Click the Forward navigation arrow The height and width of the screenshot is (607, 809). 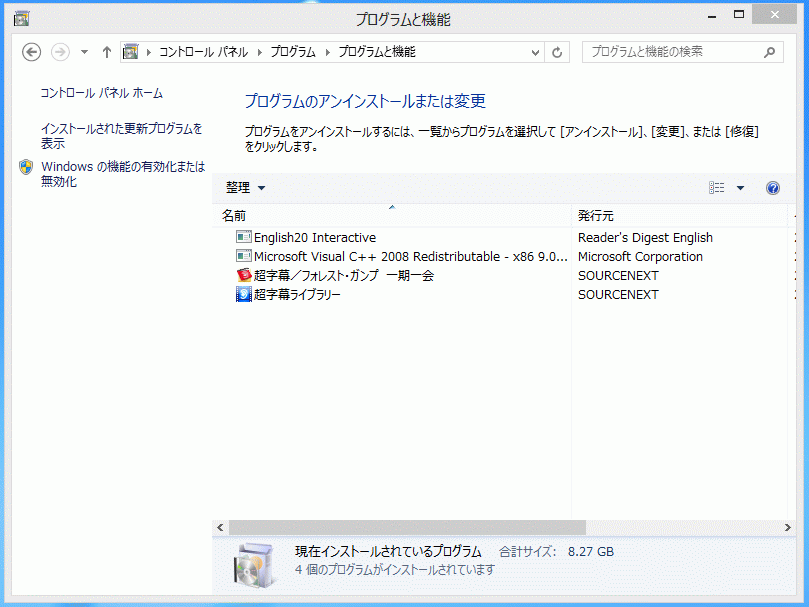point(60,52)
